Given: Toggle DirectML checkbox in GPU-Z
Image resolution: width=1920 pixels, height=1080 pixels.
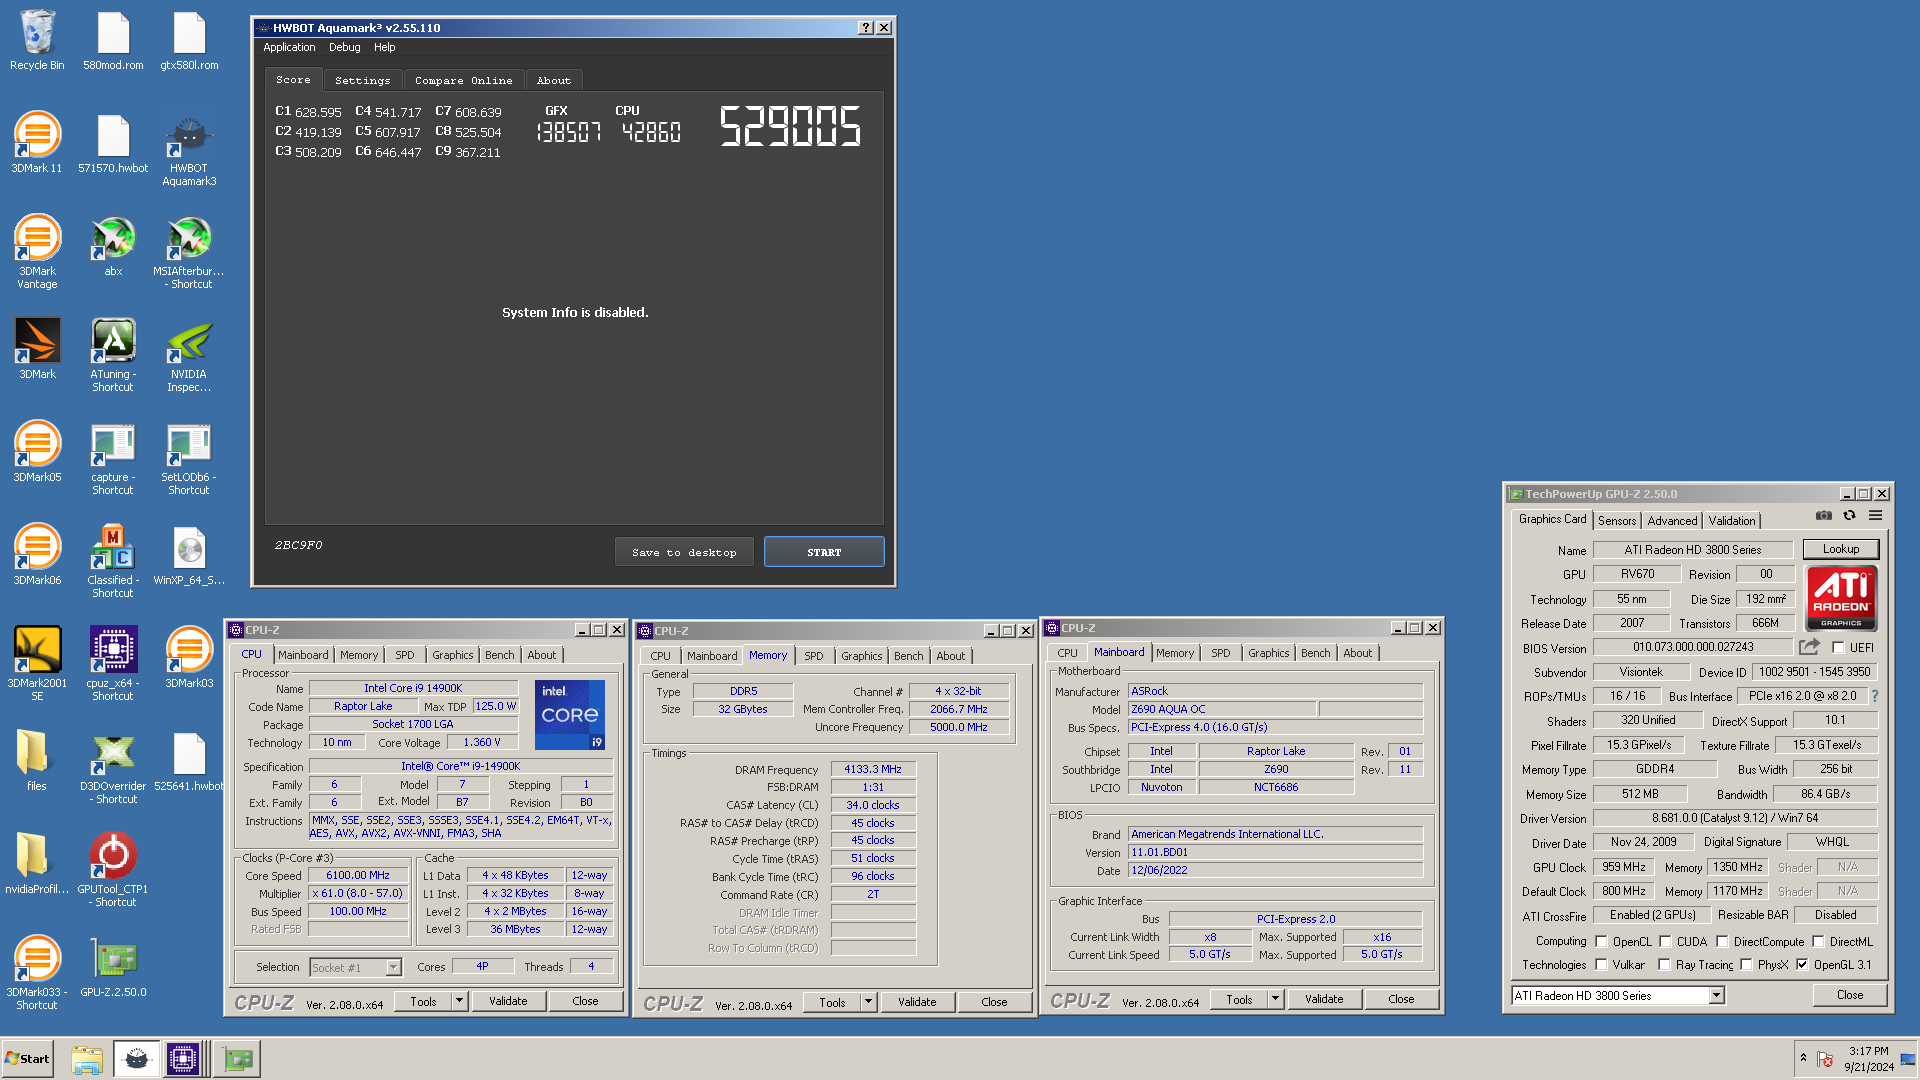Looking at the screenshot, I should tap(1818, 941).
